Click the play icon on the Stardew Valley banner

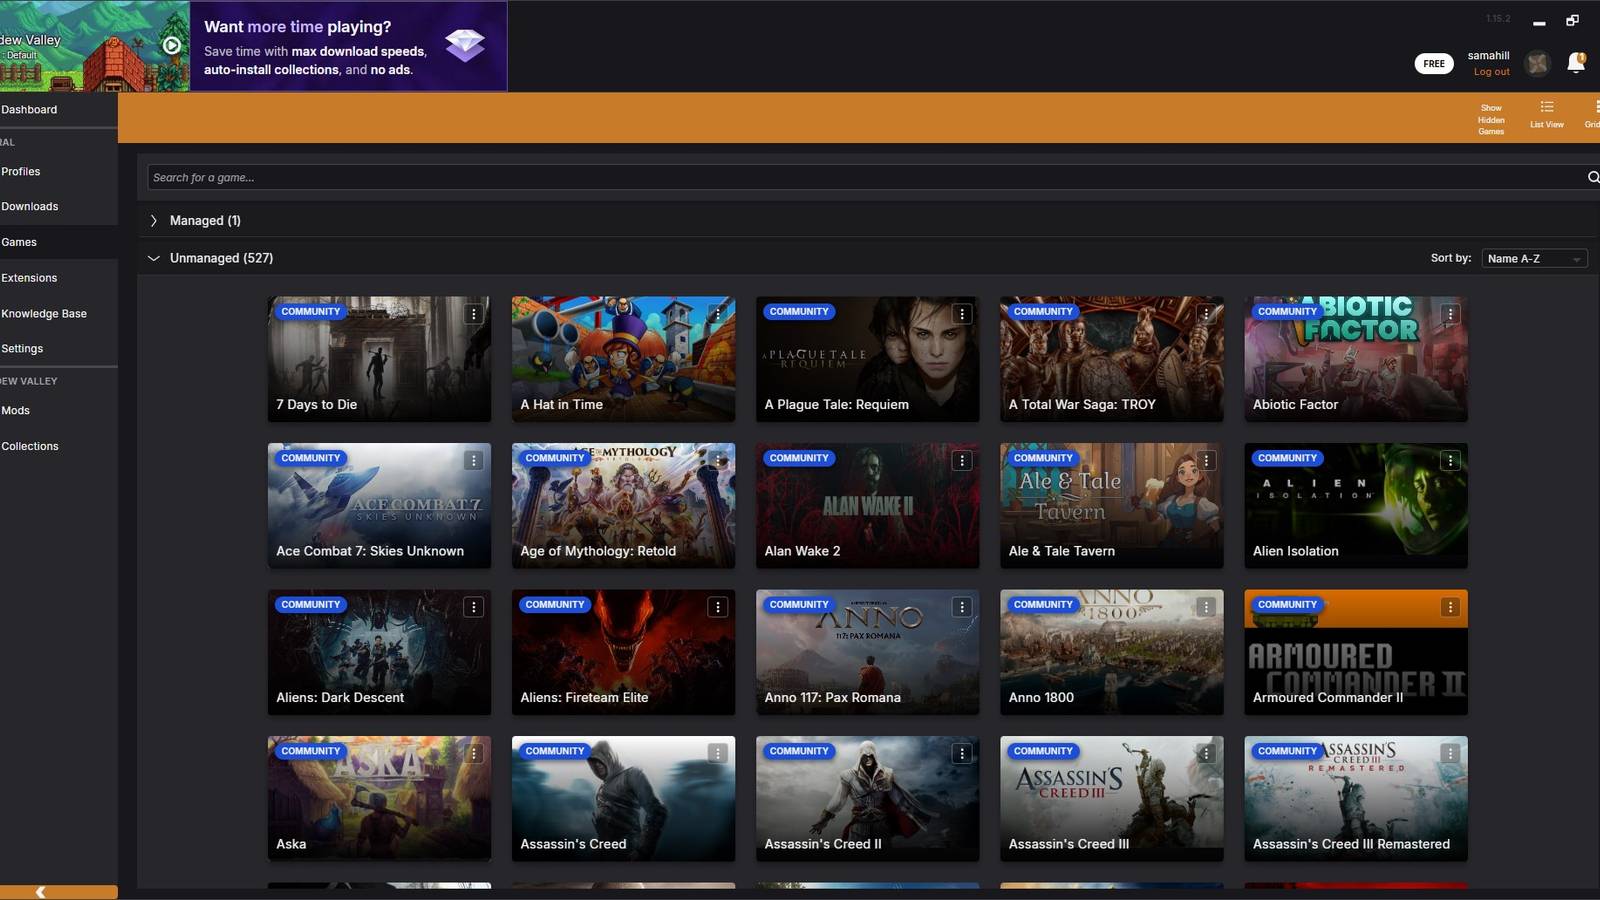(x=171, y=46)
